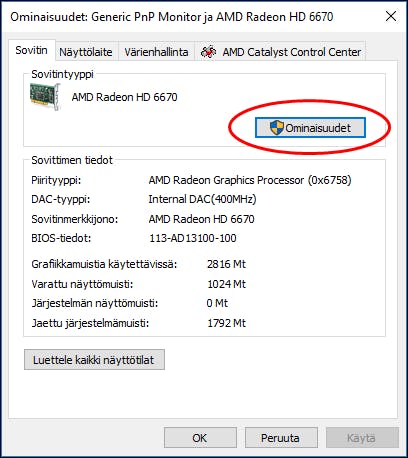Click the dialog title bar text
408x458 pixels.
tap(172, 17)
